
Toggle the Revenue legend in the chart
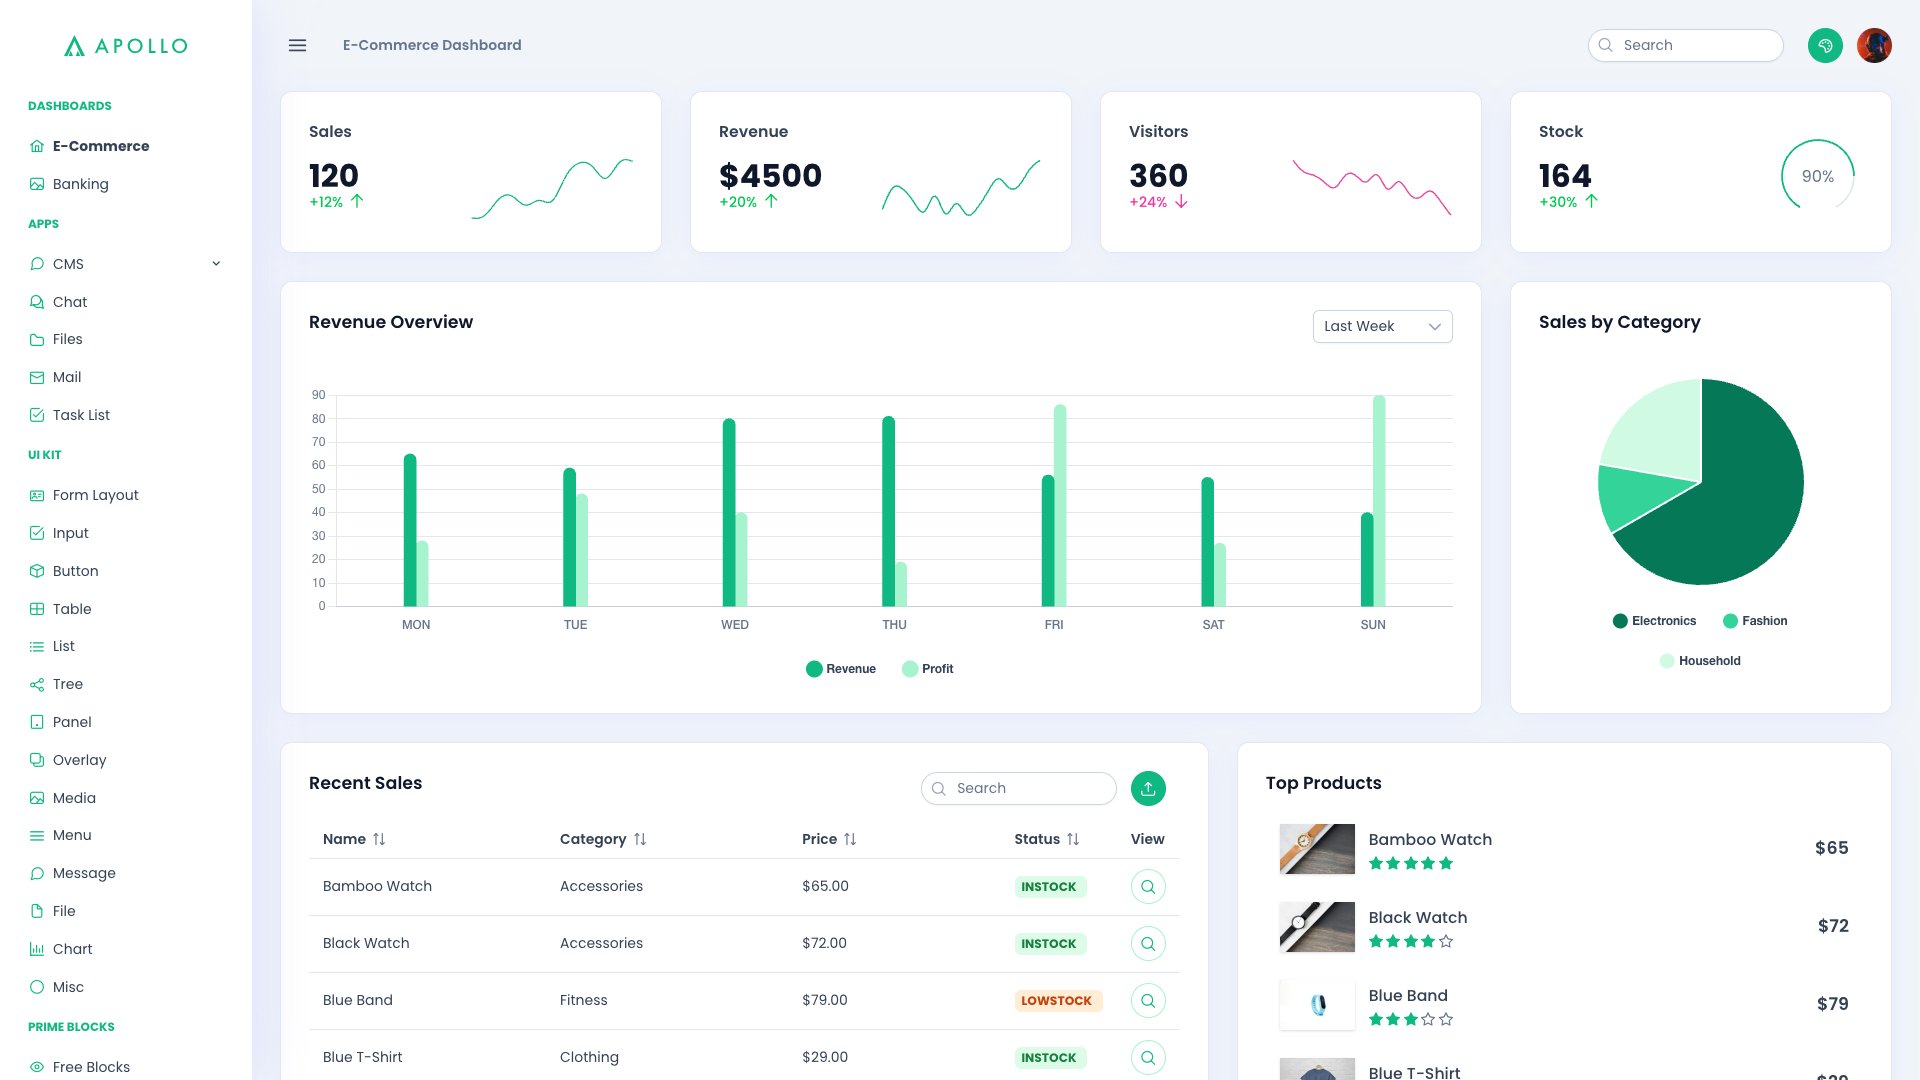[840, 668]
